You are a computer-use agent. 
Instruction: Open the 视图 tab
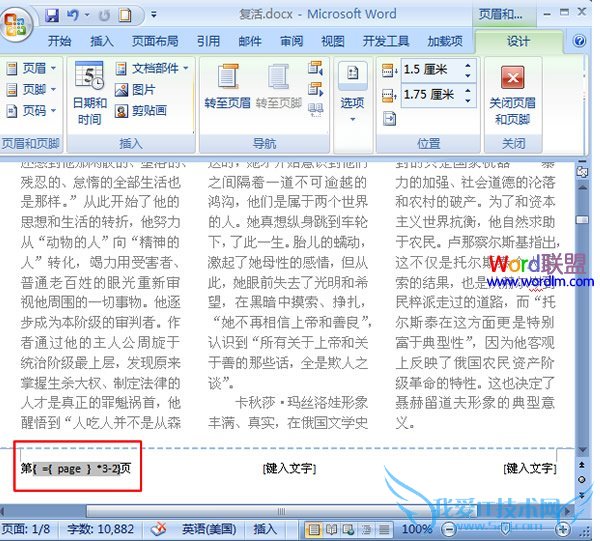tap(333, 41)
